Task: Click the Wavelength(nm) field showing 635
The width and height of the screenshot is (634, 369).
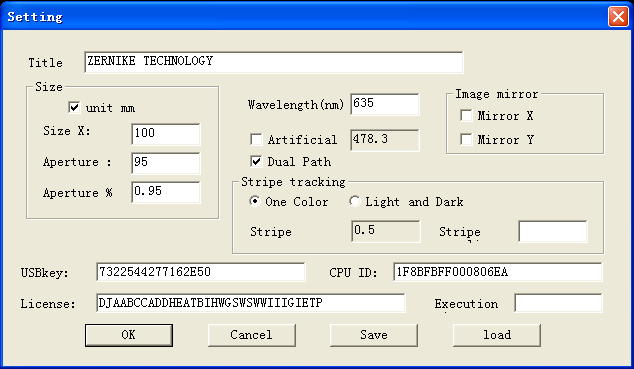Action: [x=385, y=104]
